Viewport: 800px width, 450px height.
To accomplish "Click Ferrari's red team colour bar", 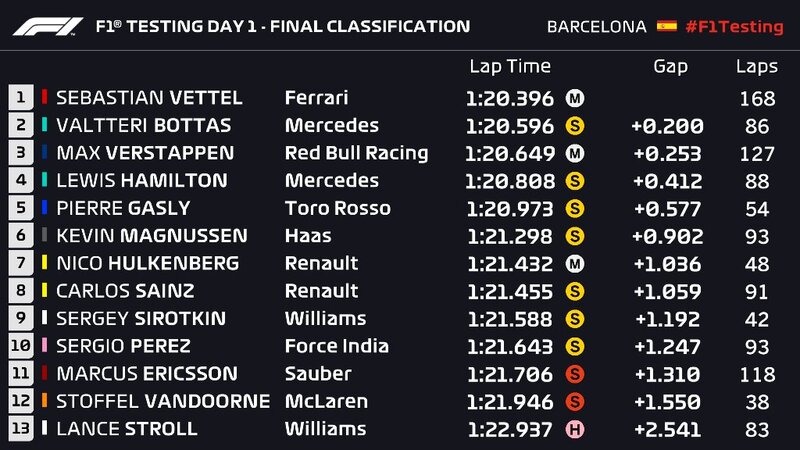I will pyautogui.click(x=44, y=98).
